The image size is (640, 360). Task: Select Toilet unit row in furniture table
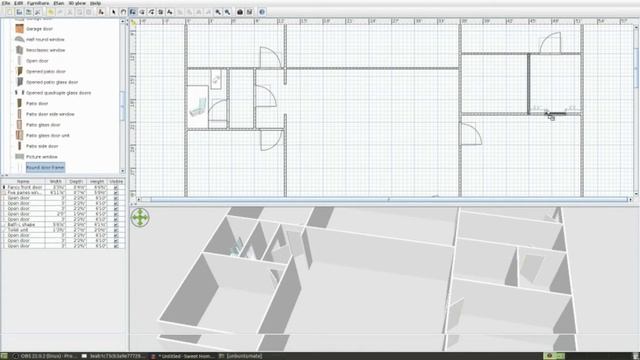pyautogui.click(x=63, y=230)
